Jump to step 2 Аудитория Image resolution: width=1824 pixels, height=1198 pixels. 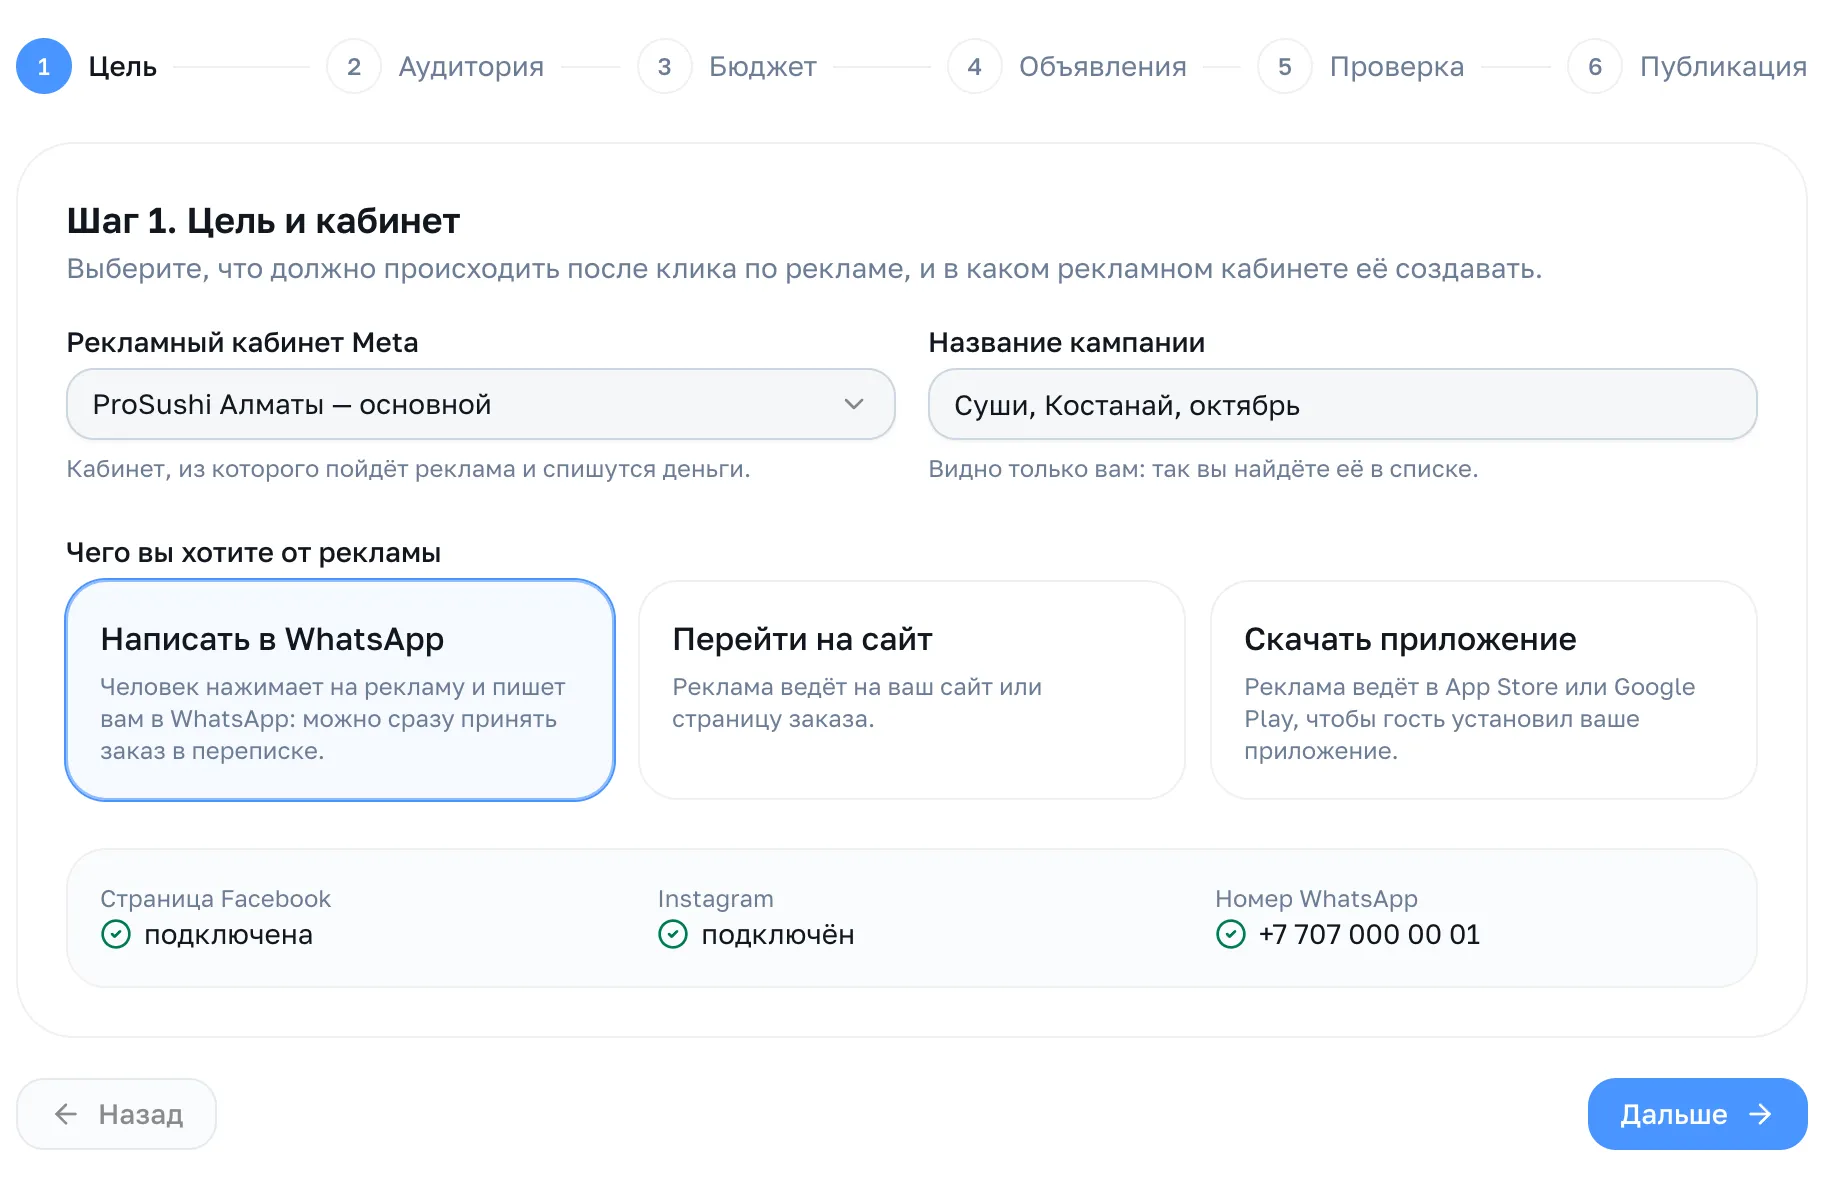tap(436, 66)
